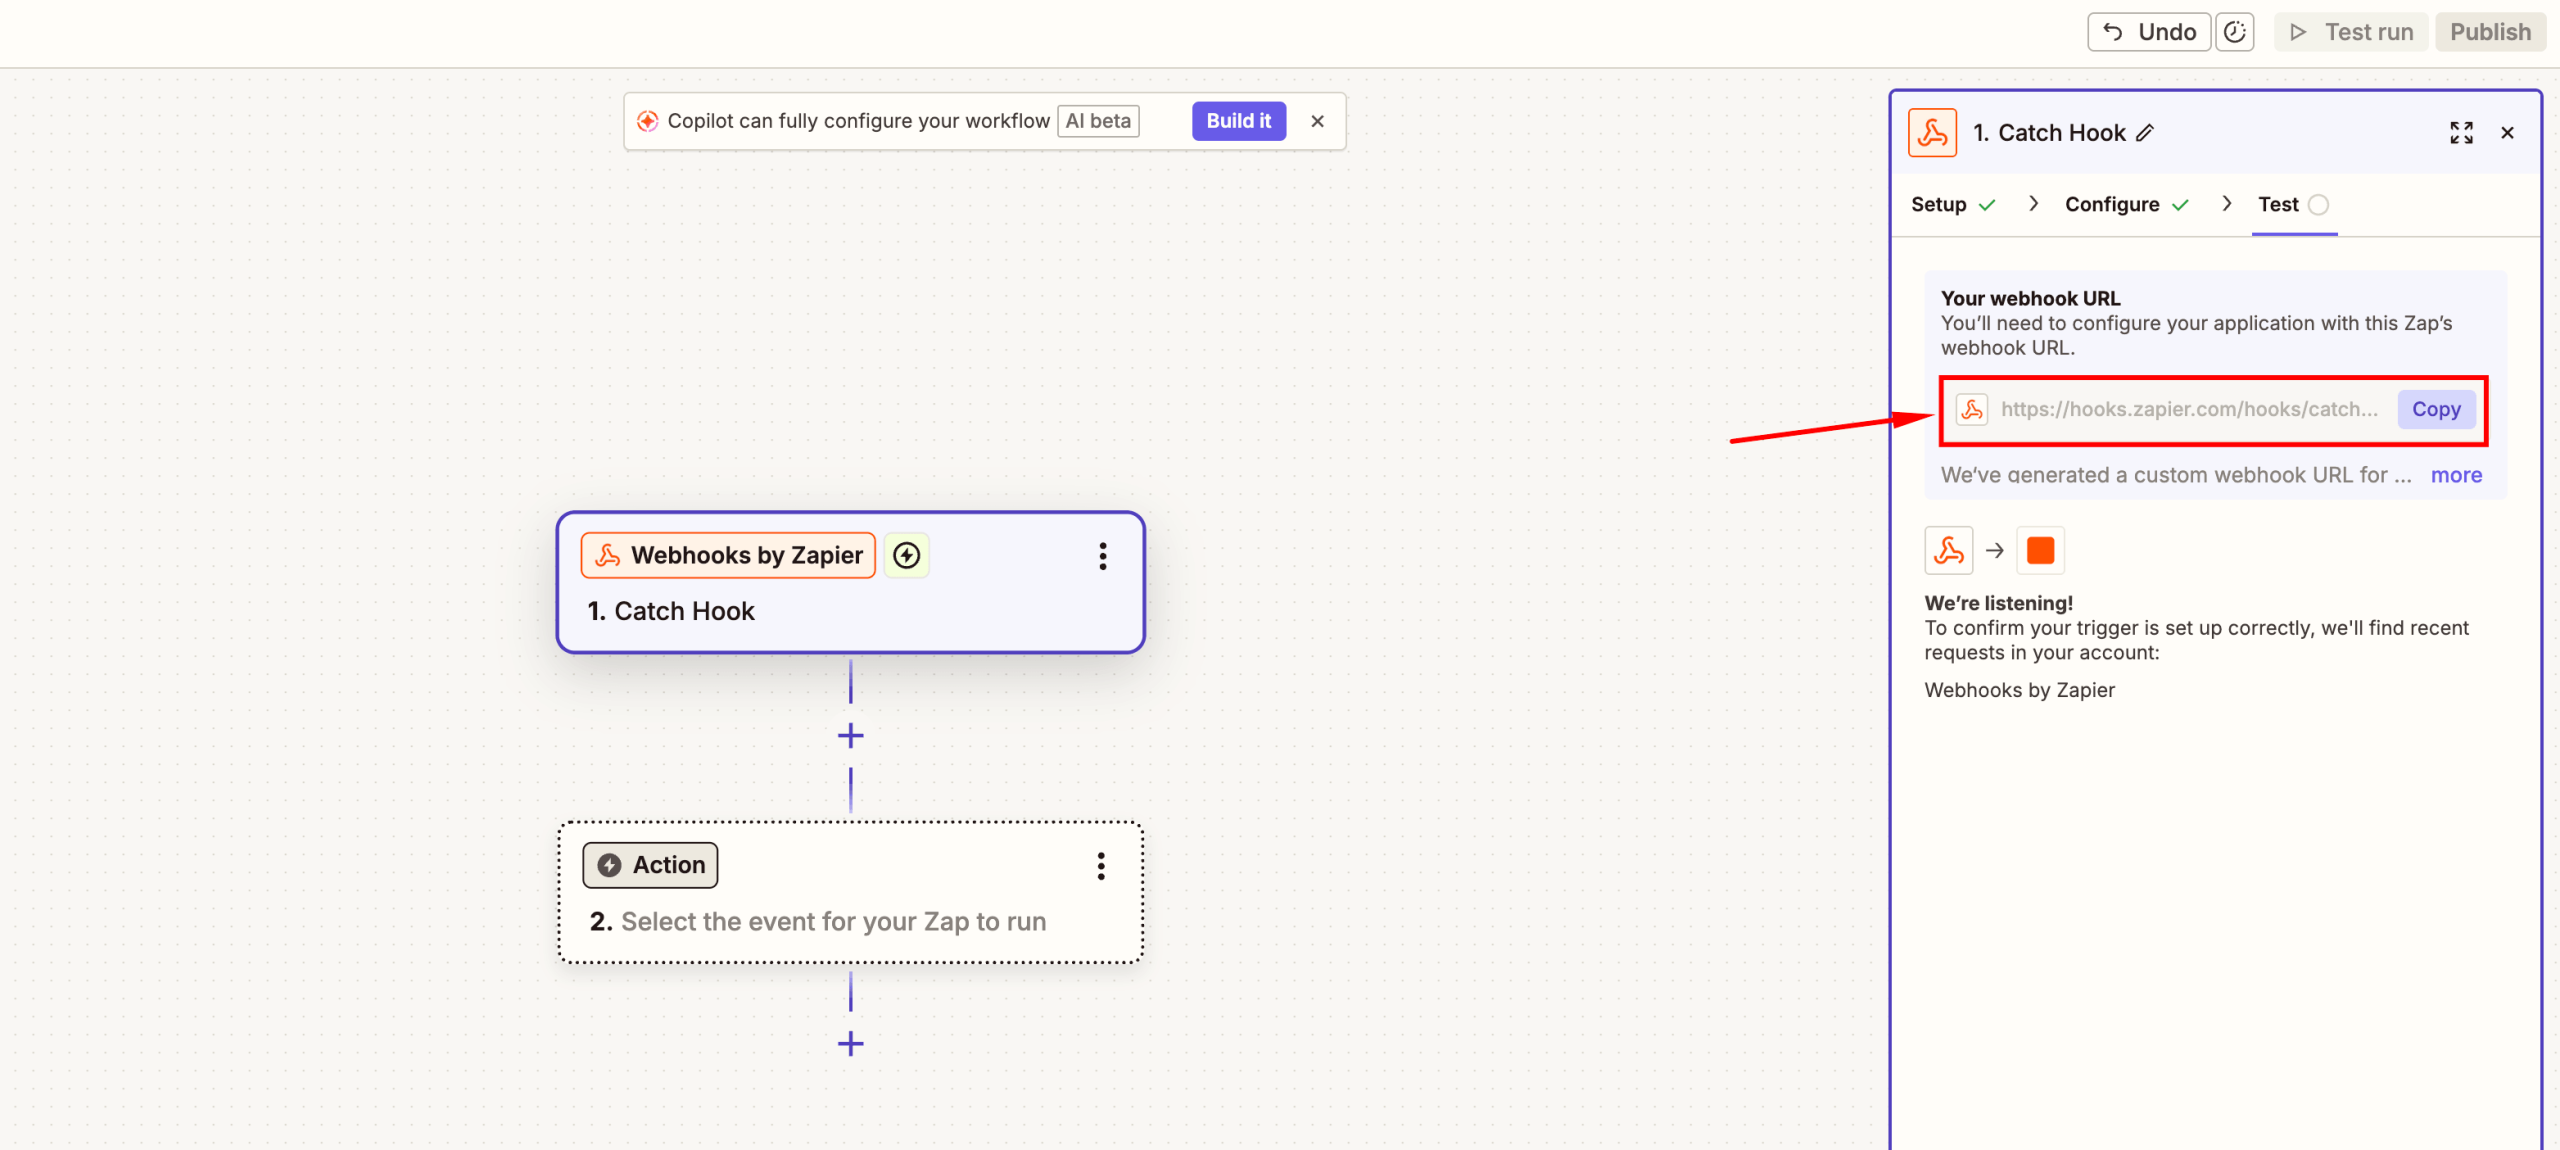Click the instant trigger lightning icon
This screenshot has height=1150, width=2560.
point(906,555)
